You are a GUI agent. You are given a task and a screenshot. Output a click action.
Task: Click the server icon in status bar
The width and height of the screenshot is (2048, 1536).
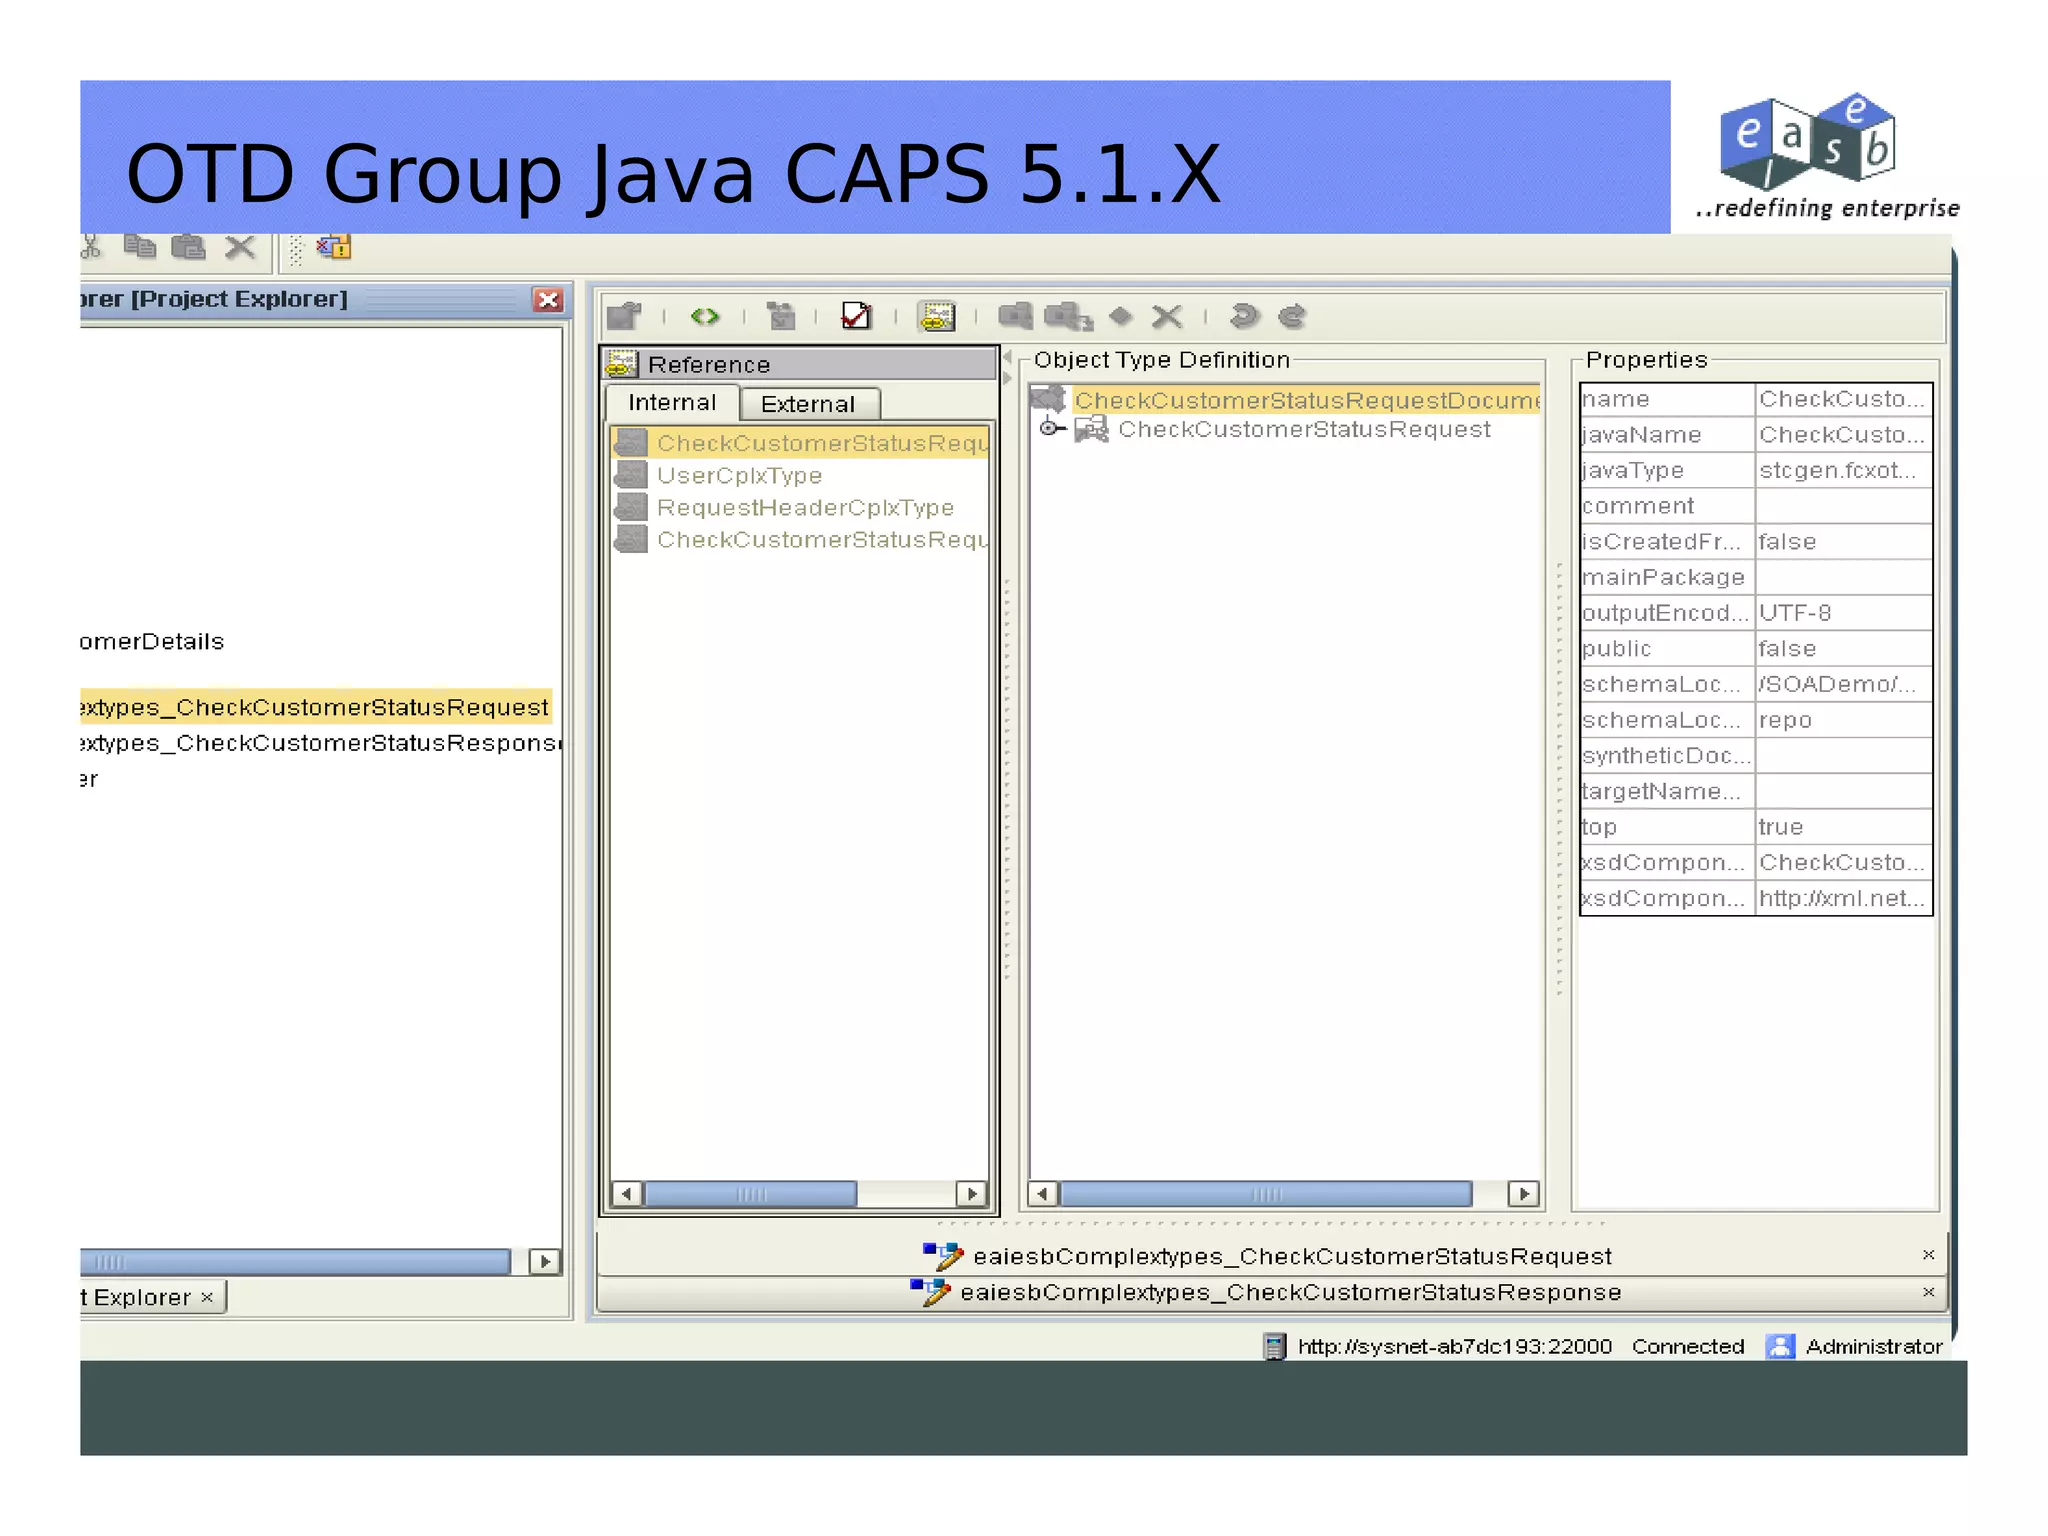(1273, 1346)
